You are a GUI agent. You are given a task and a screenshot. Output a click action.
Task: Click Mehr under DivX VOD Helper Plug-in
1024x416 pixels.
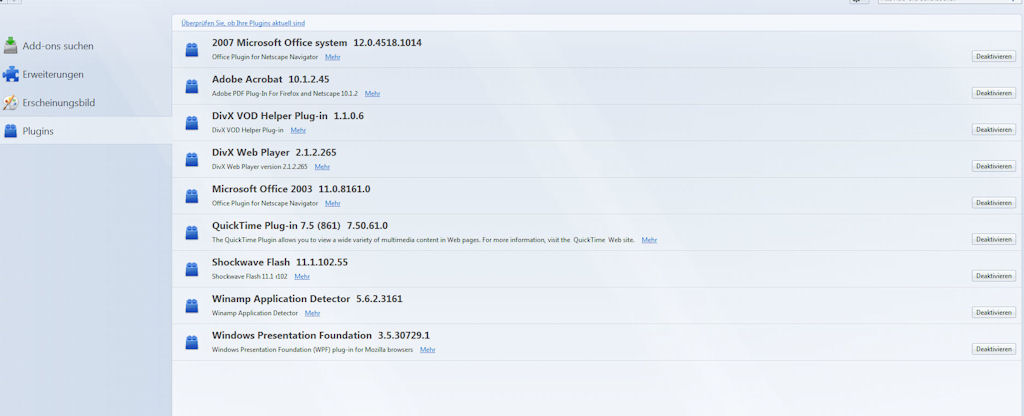pyautogui.click(x=298, y=130)
